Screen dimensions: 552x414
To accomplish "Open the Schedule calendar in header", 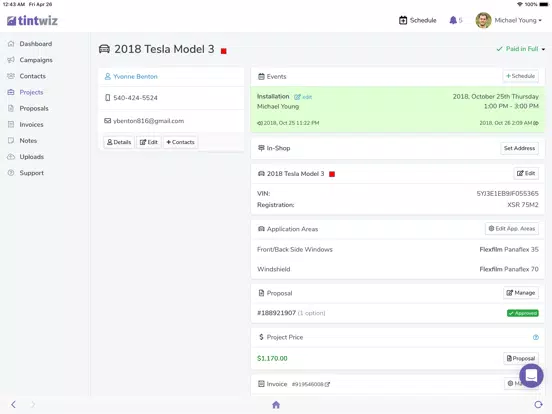I will 418,20.
